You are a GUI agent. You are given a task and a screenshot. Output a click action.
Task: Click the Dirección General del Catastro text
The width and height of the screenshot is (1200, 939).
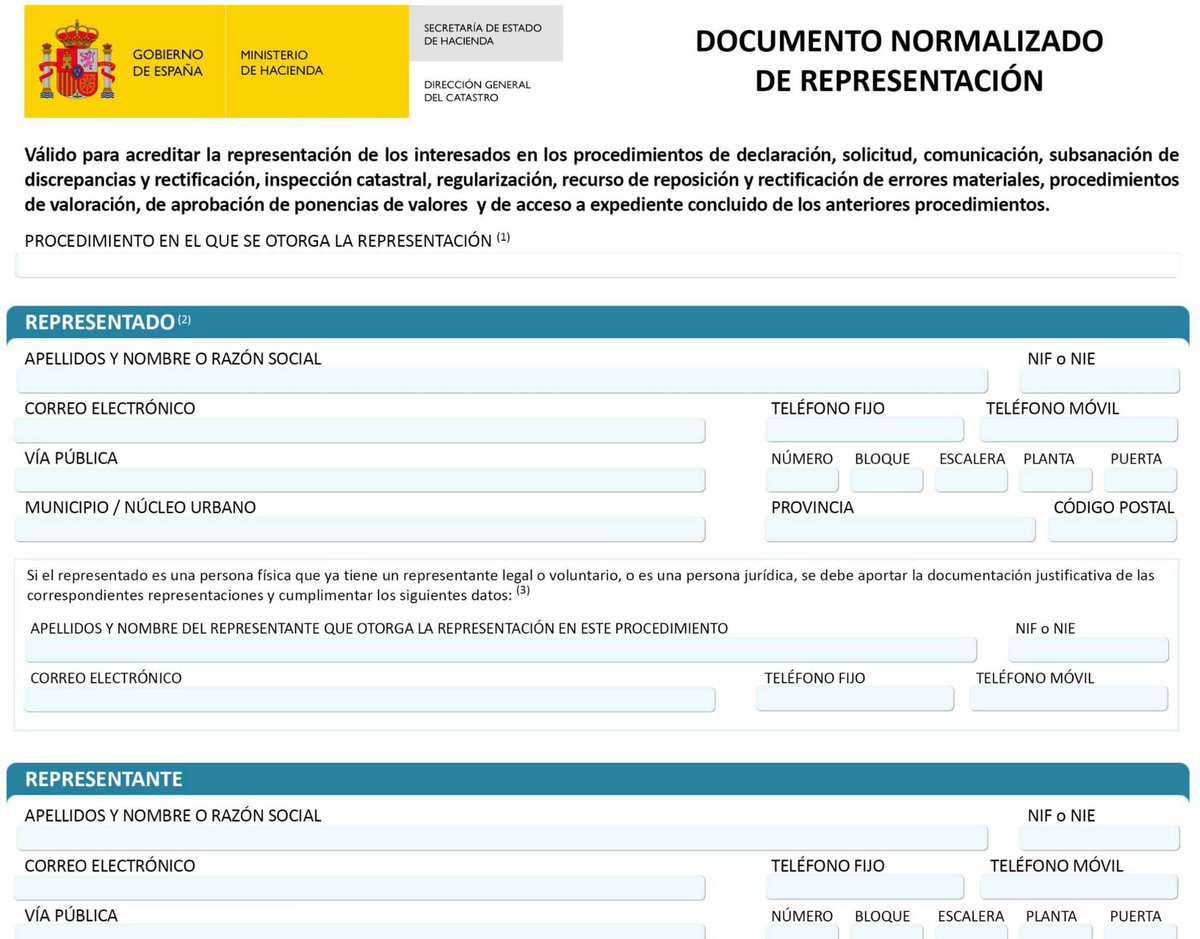point(477,91)
